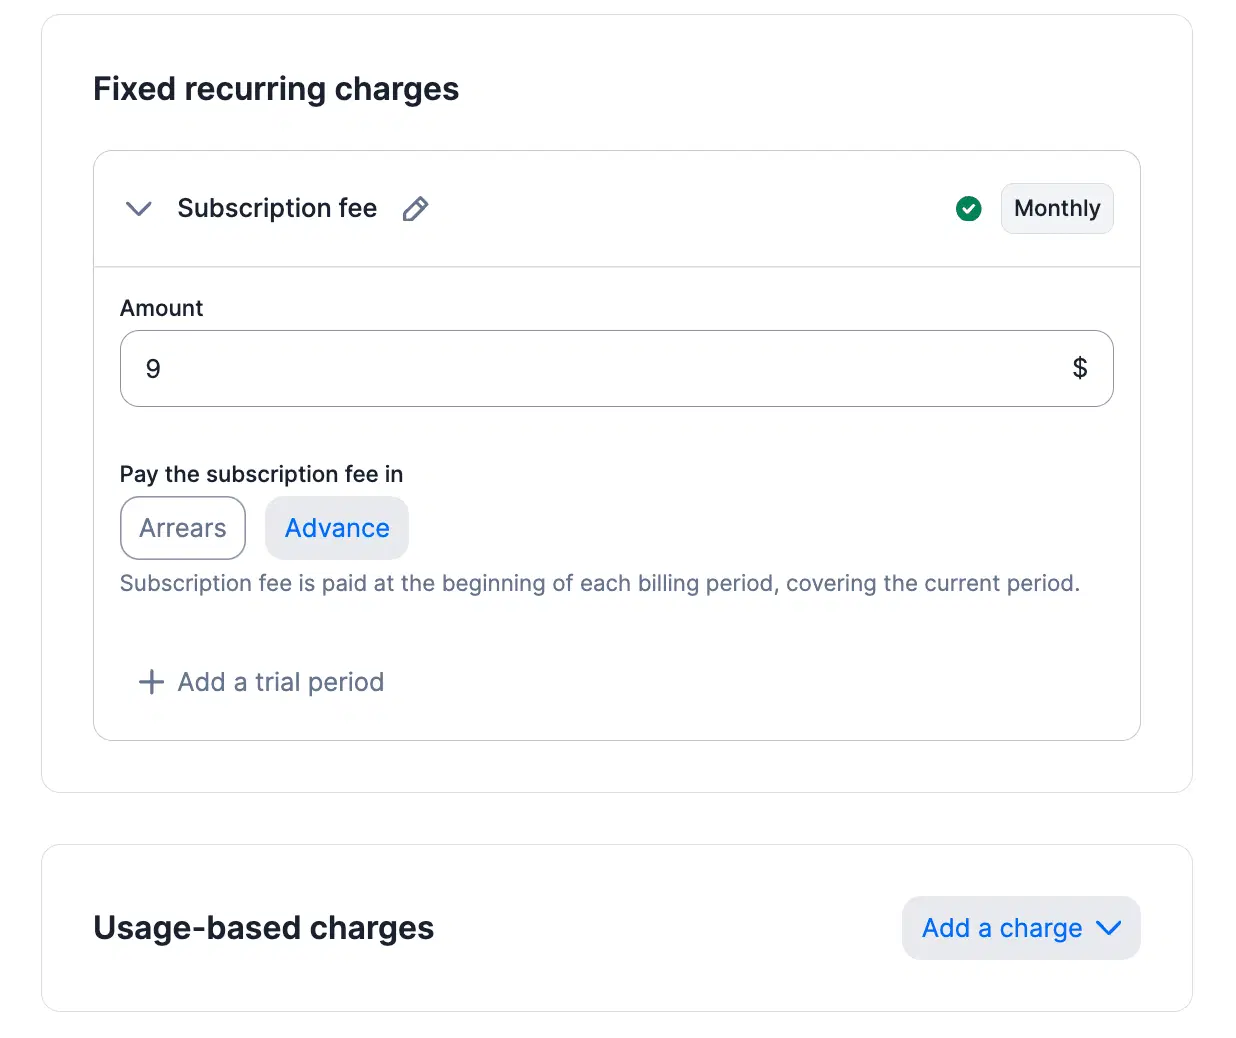
Task: Open the Add a charge dropdown
Action: tap(1002, 928)
